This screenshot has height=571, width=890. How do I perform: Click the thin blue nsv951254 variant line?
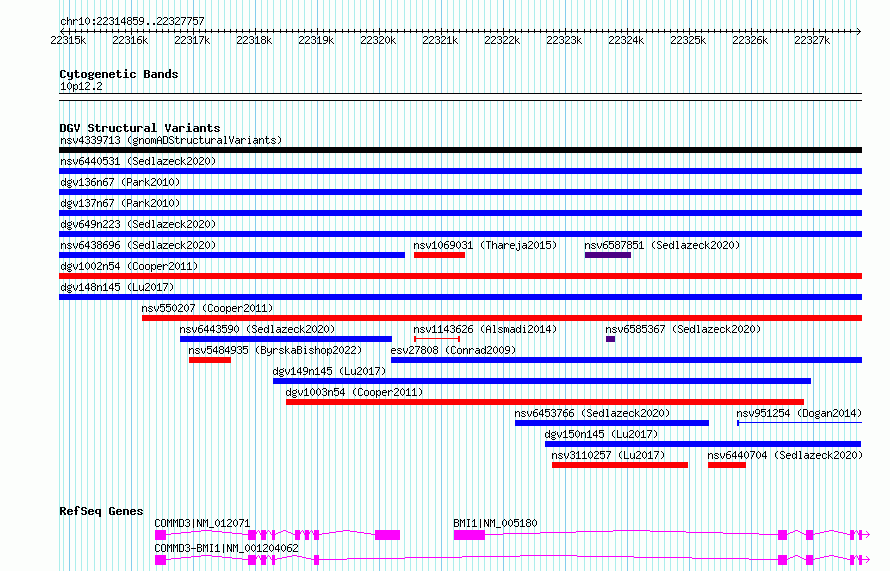coord(799,423)
